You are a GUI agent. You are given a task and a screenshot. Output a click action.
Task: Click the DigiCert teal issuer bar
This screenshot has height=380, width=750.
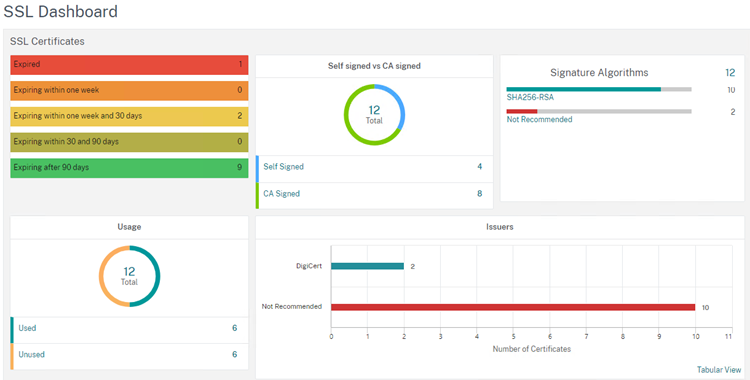[x=367, y=266]
